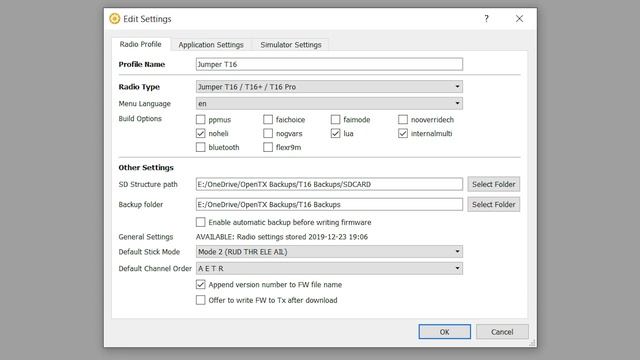640x360 pixels.
Task: Close the Edit Settings dialog
Action: point(519,19)
